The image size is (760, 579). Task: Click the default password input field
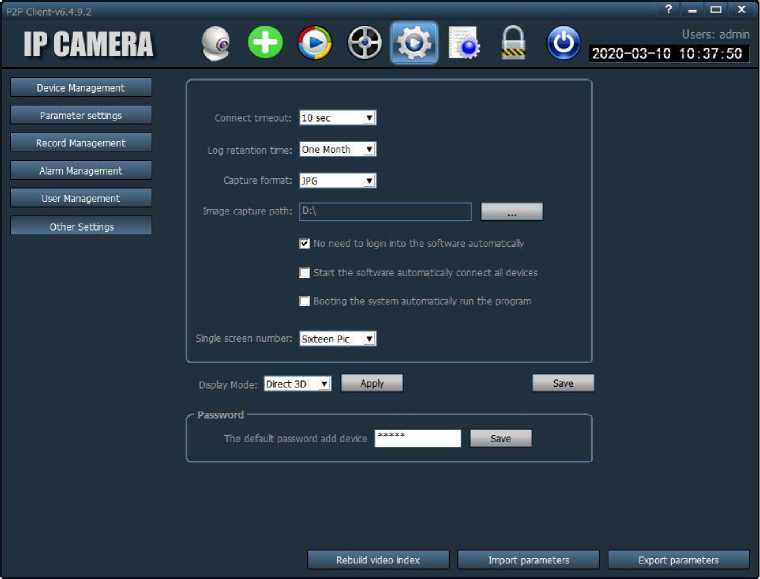tap(417, 438)
